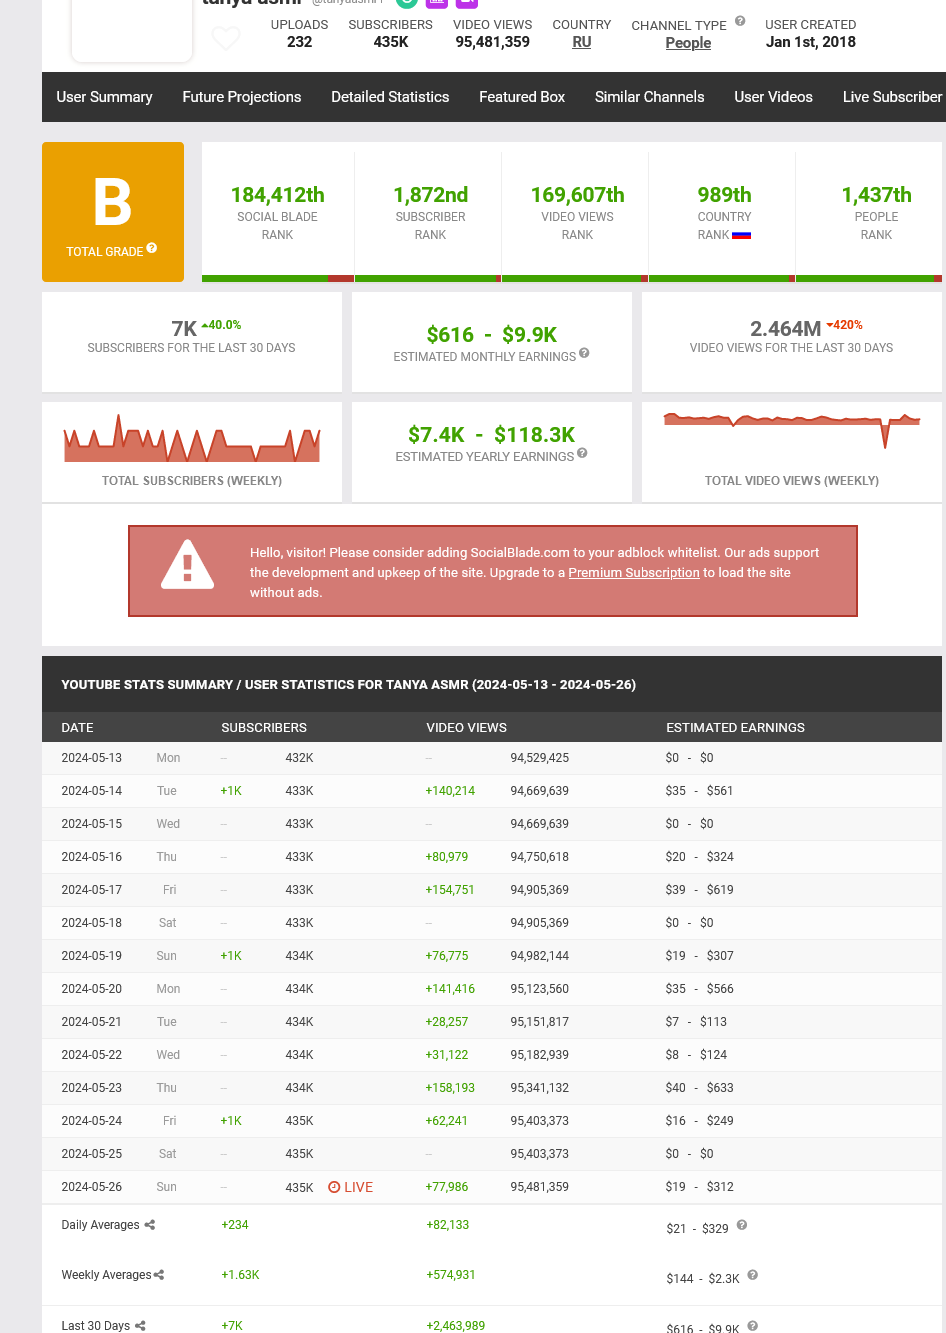Click the 94,750,618 total views cell

pyautogui.click(x=540, y=857)
